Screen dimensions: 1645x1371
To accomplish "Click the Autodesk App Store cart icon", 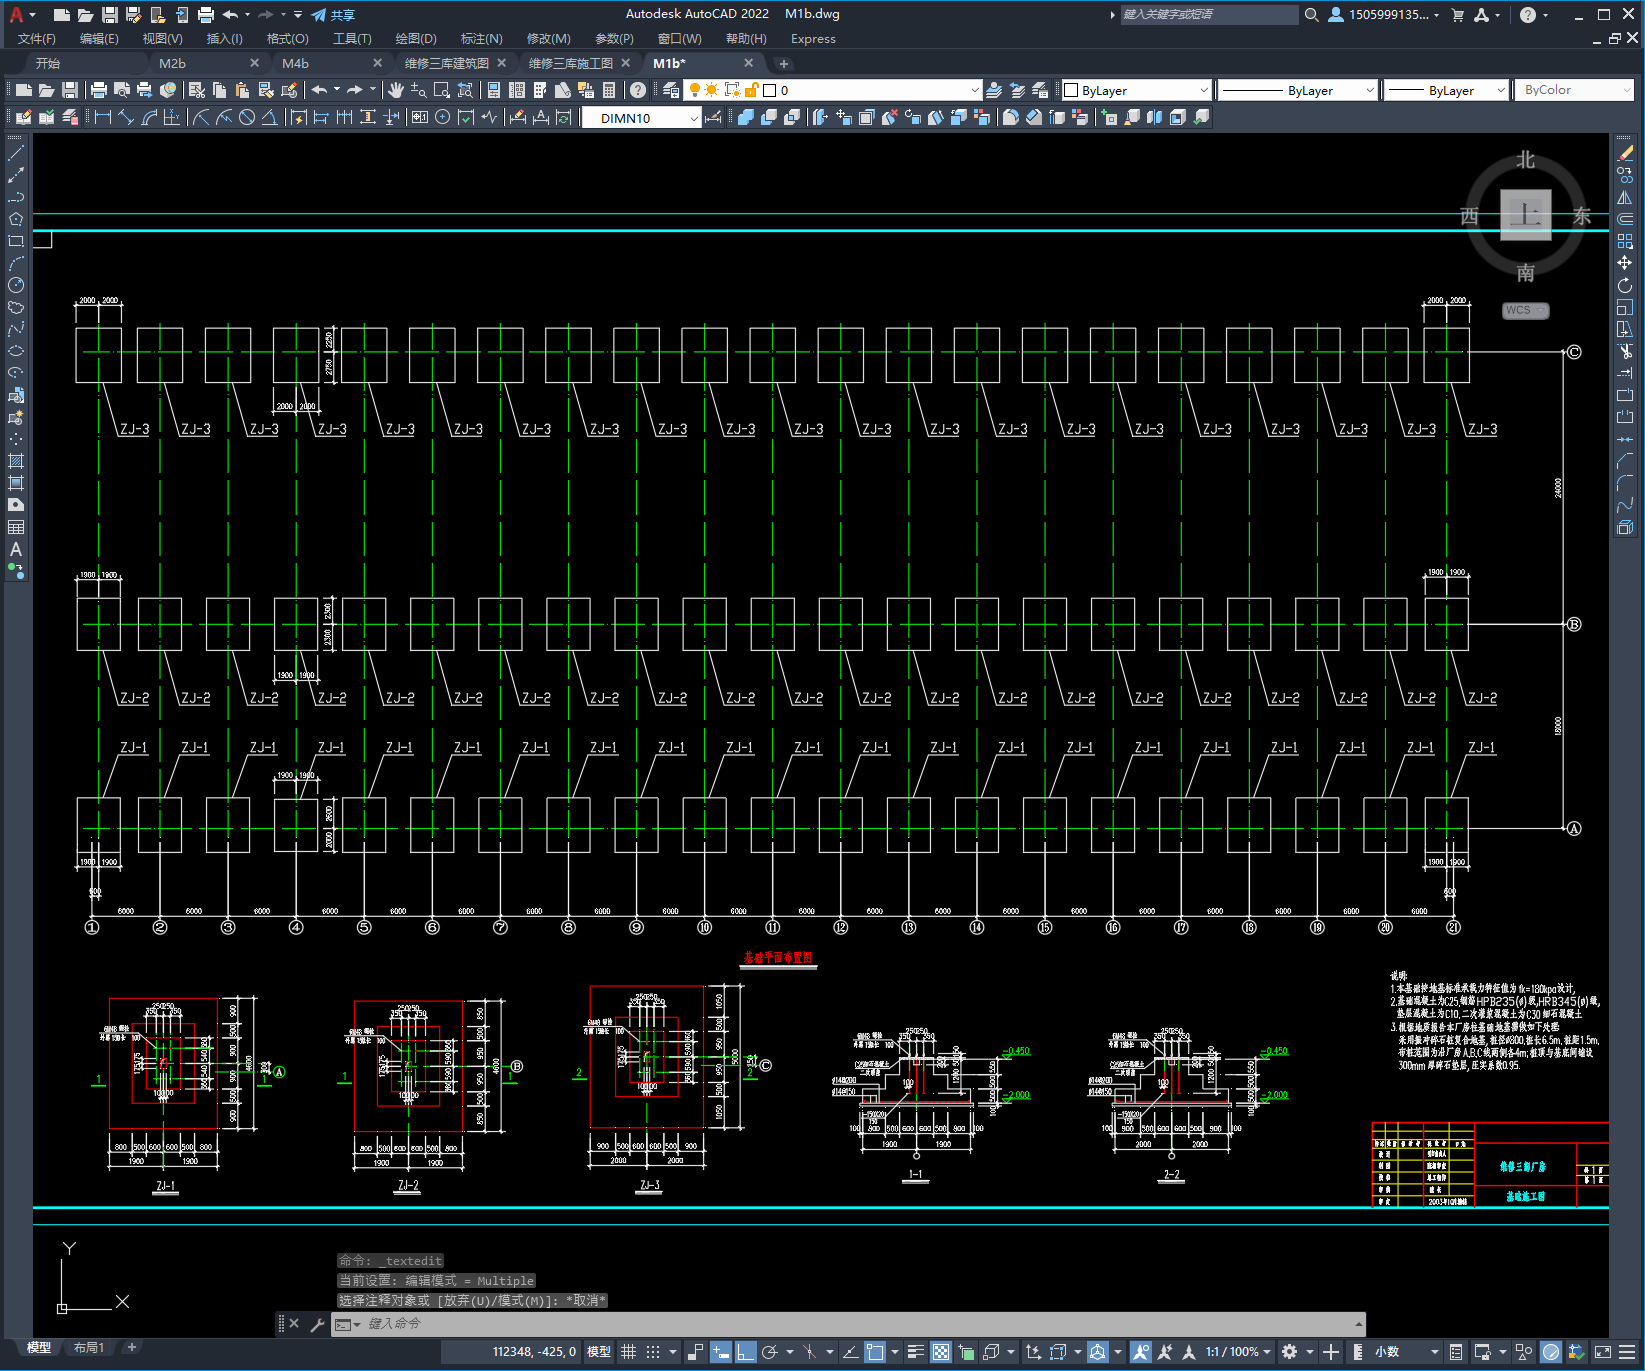I will [1457, 15].
